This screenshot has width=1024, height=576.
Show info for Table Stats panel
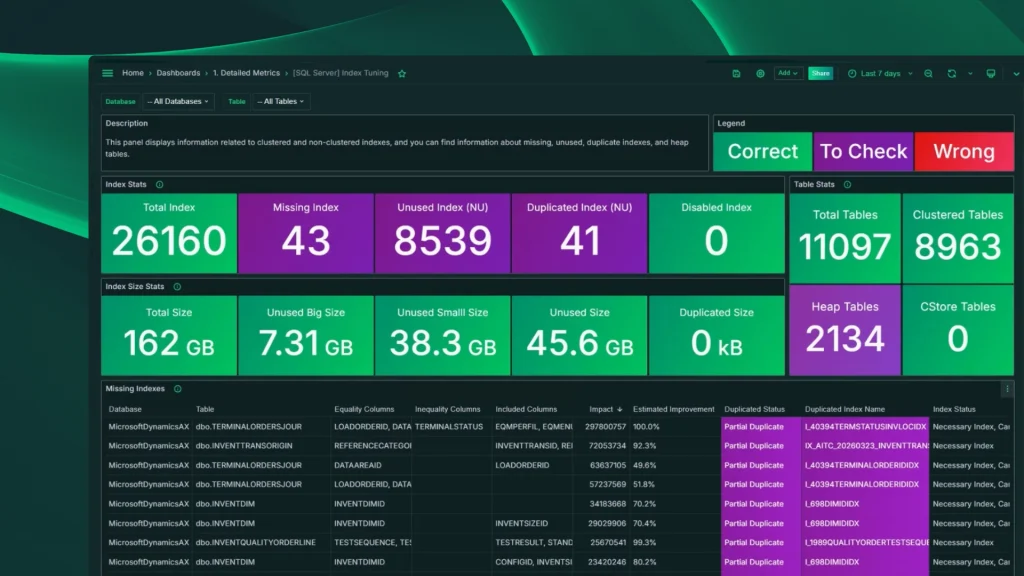coord(847,185)
